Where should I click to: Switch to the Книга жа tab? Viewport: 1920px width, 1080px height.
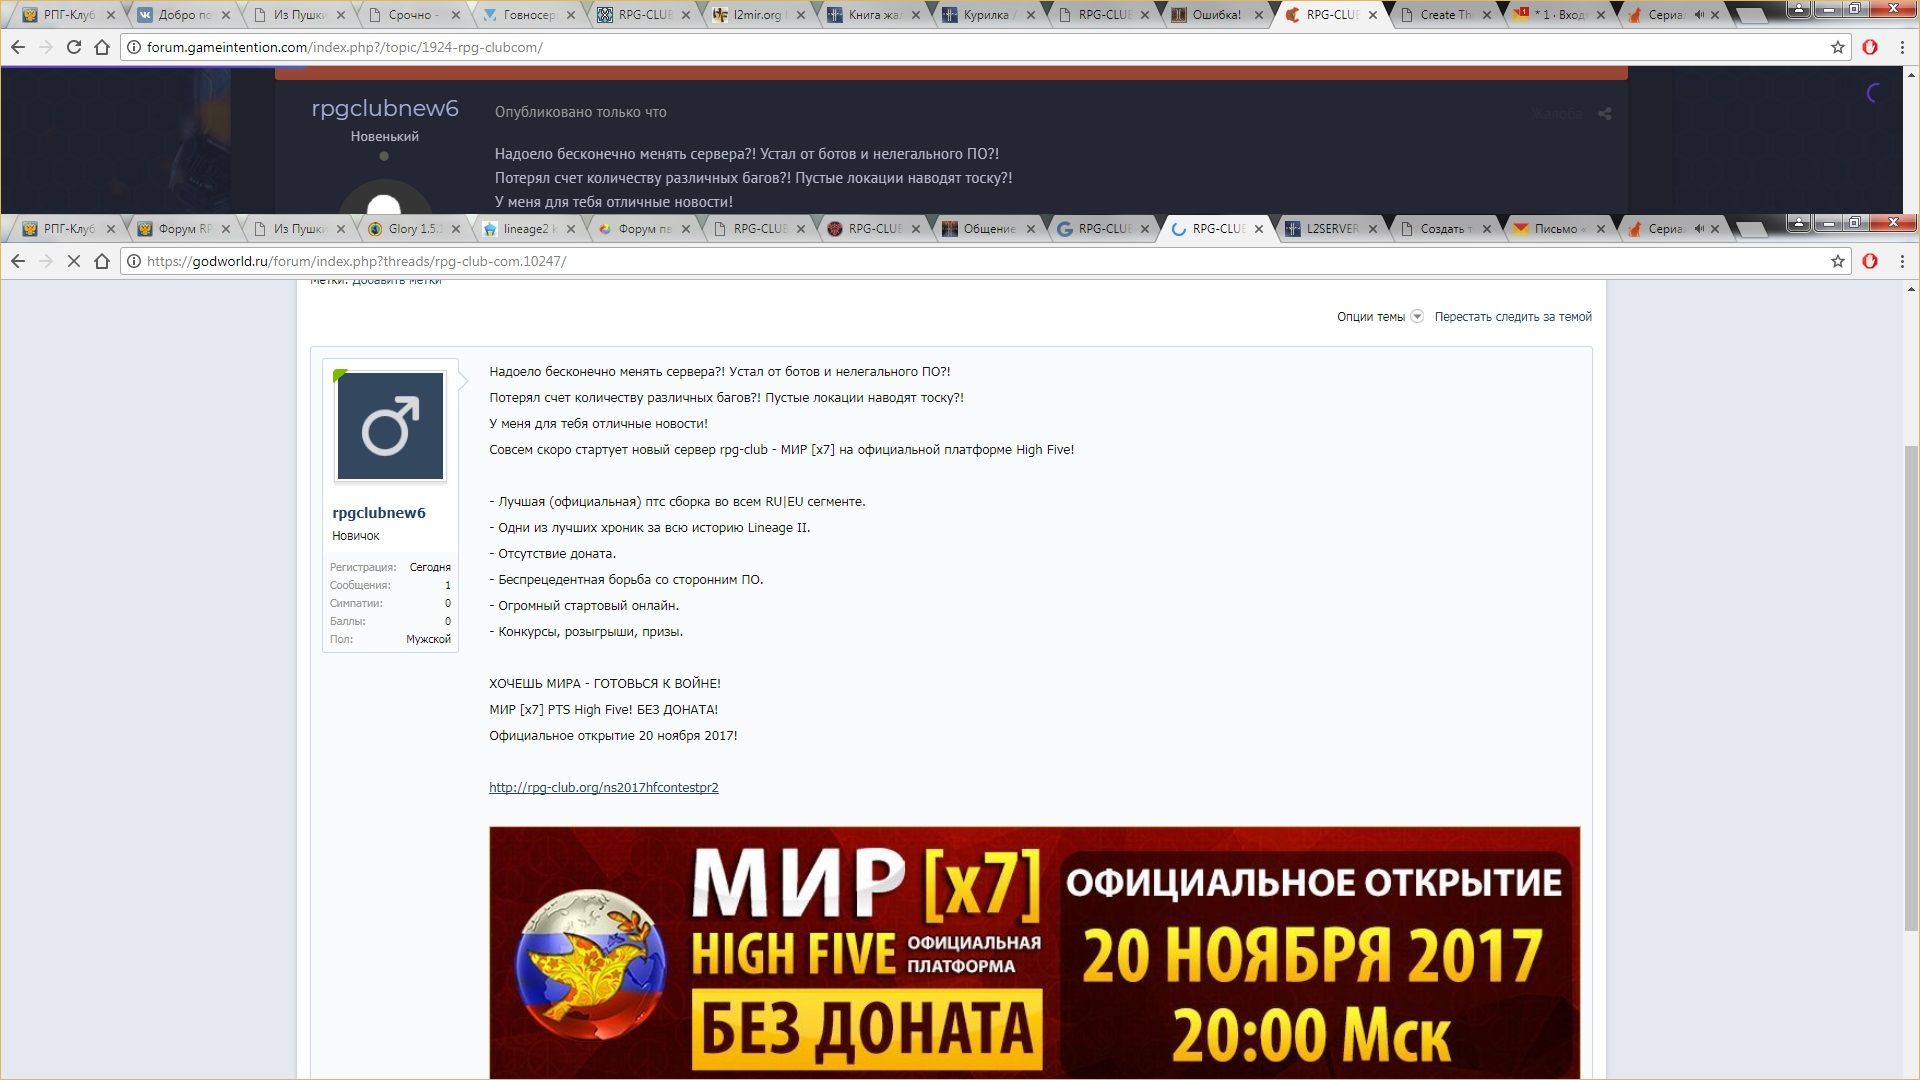pos(875,15)
